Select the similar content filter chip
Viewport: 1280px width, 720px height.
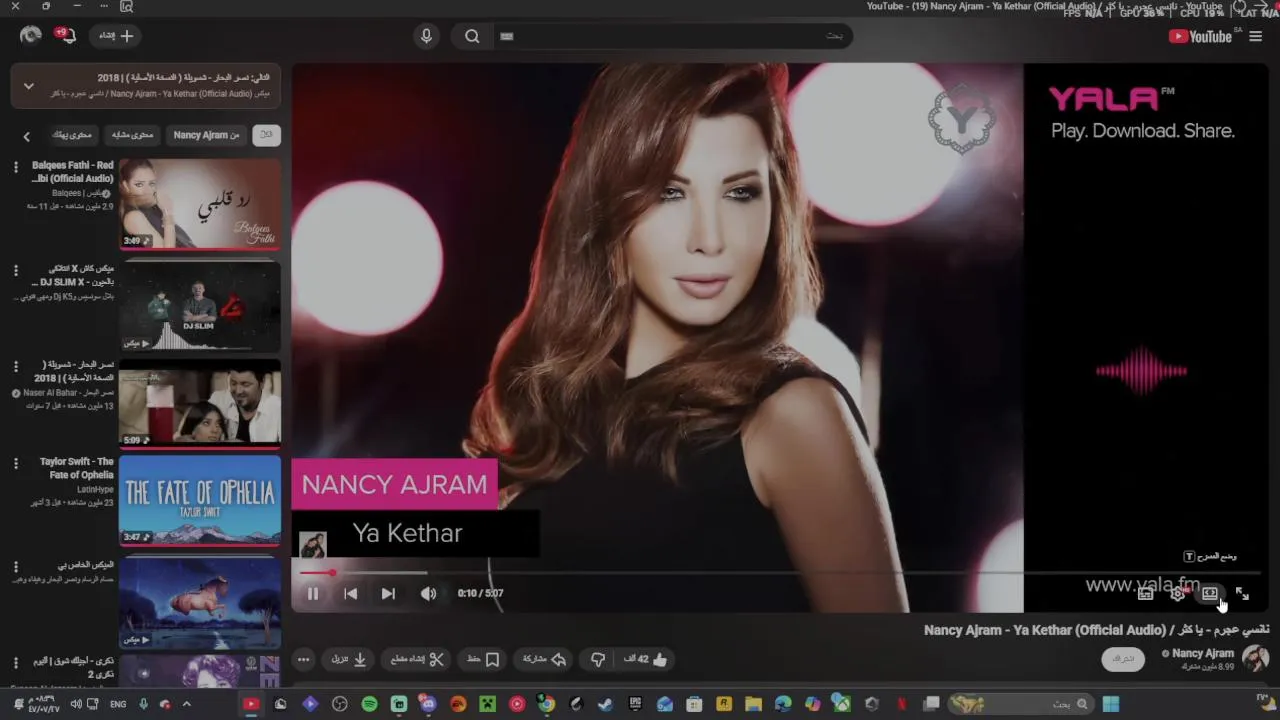[132, 135]
